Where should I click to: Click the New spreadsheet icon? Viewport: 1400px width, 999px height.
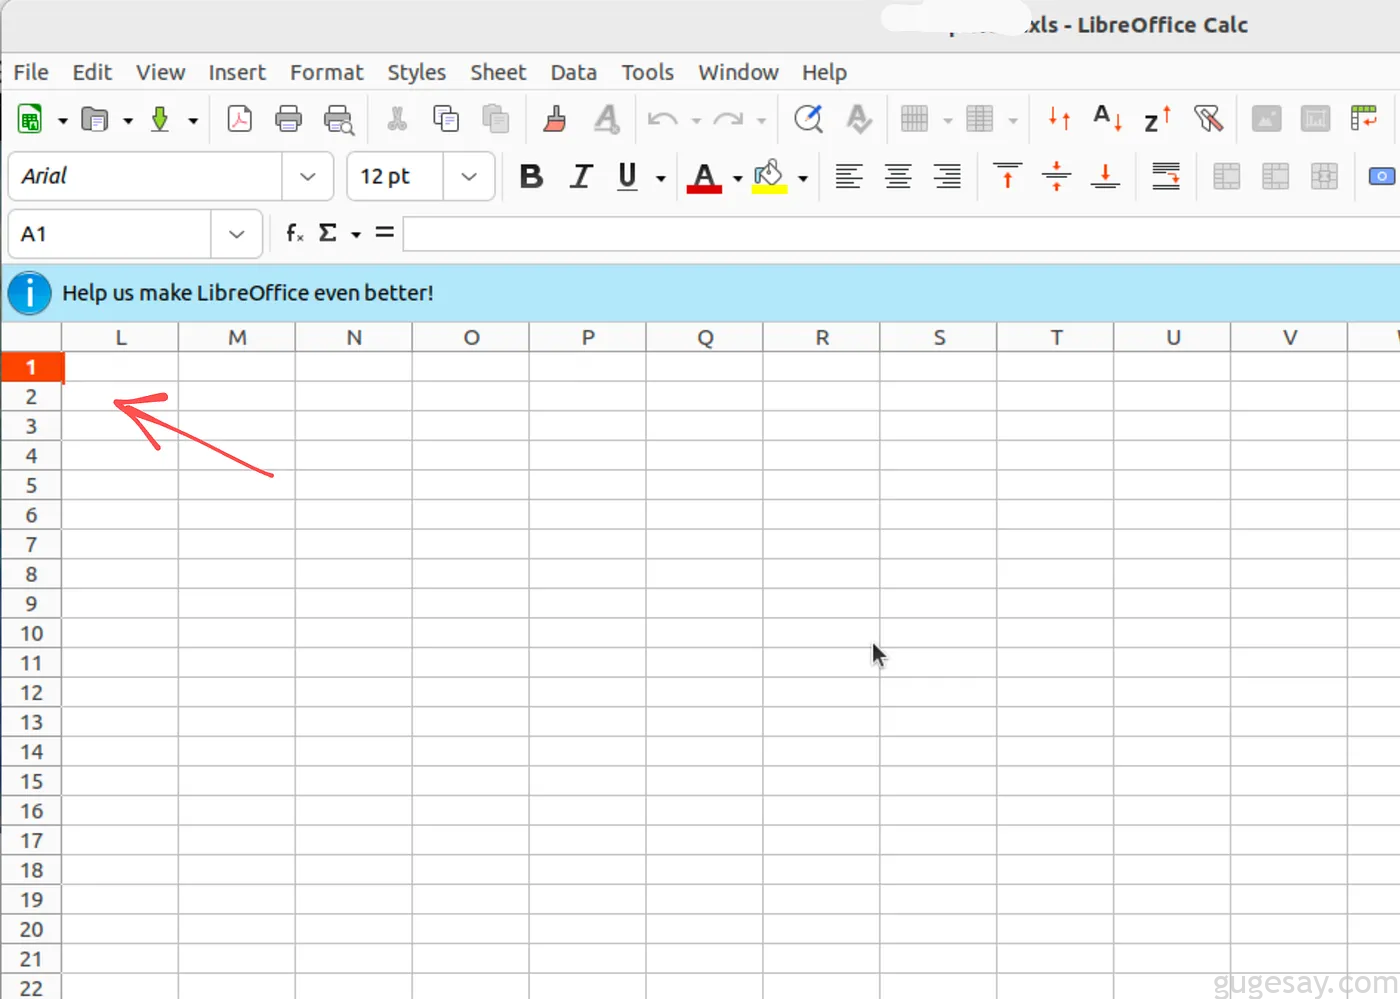point(30,120)
